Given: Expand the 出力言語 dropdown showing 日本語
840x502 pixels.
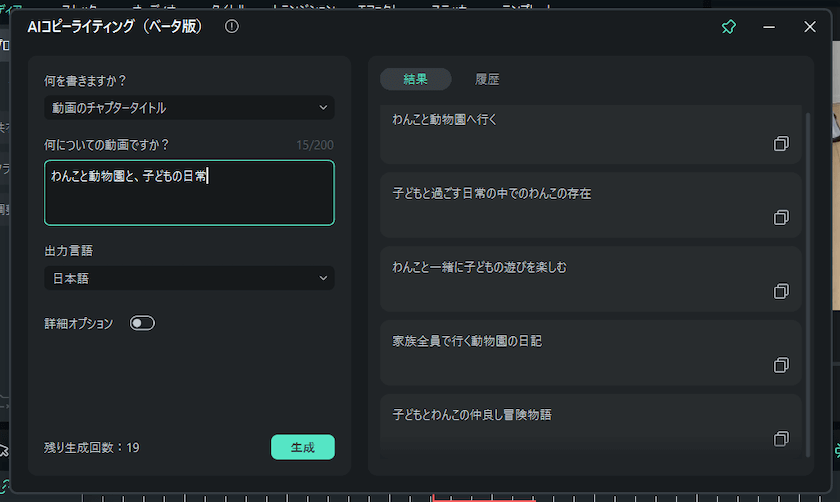Looking at the screenshot, I should [x=189, y=278].
